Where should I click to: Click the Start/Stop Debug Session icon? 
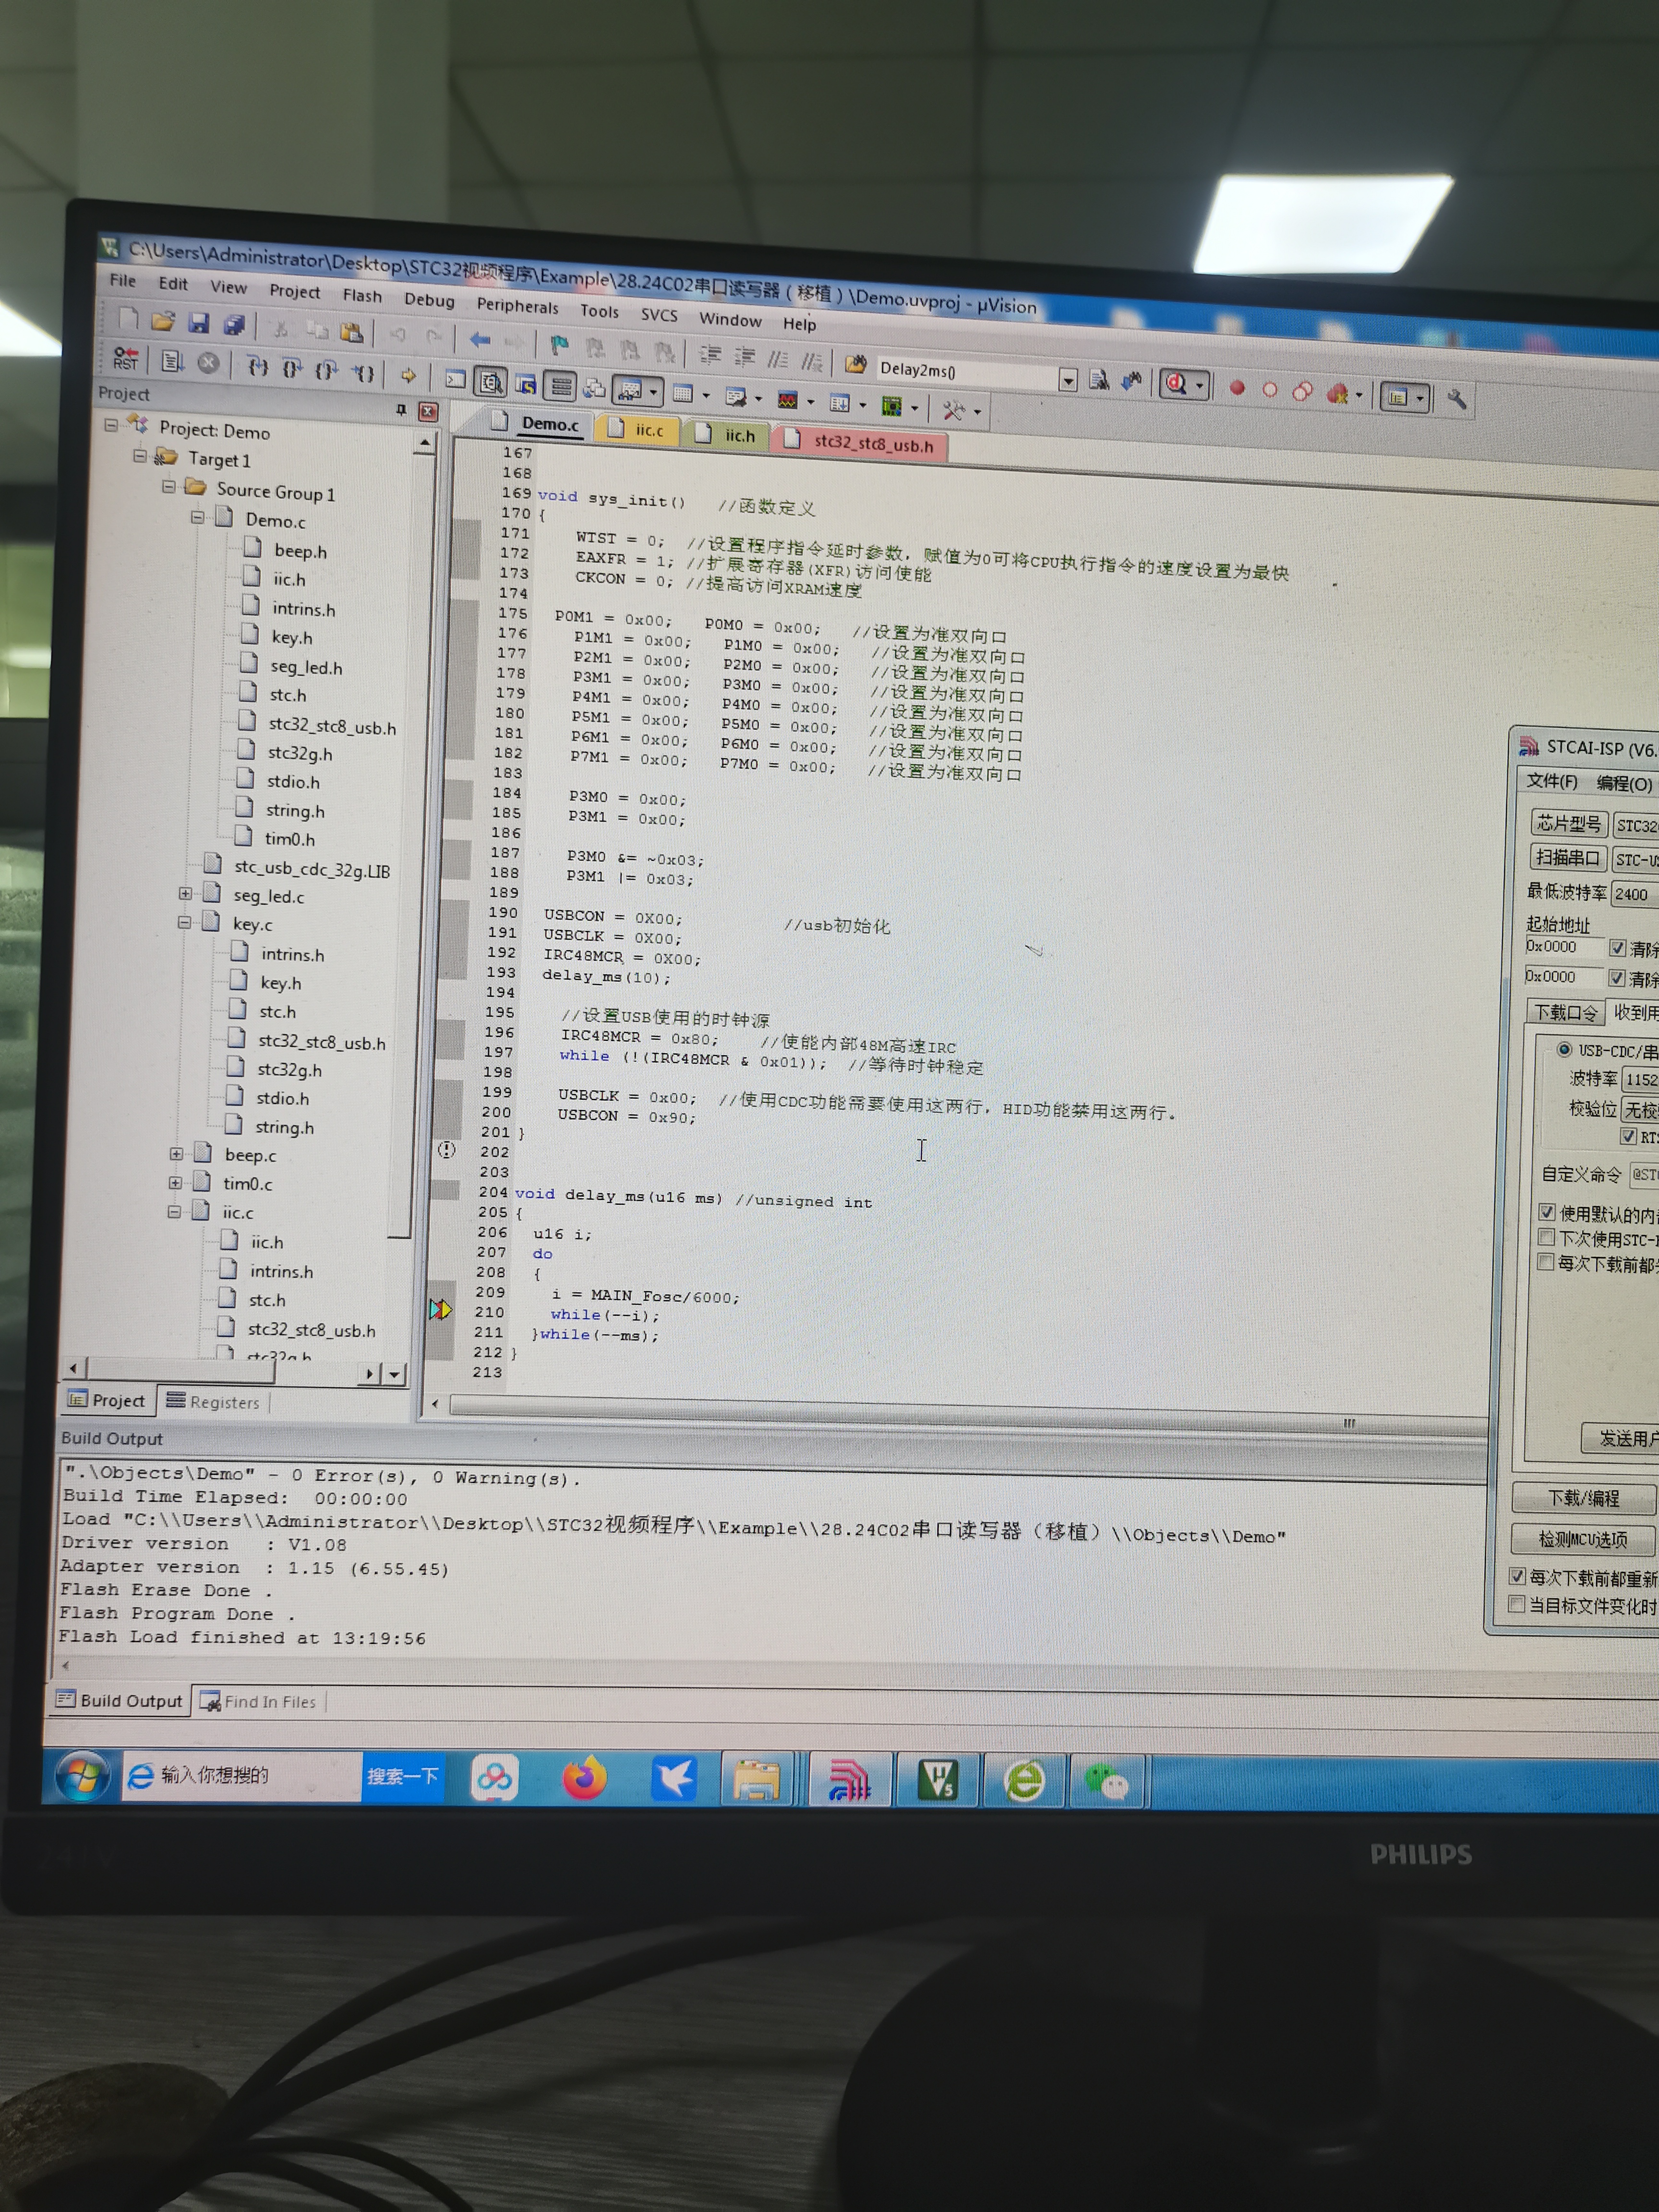click(1176, 384)
